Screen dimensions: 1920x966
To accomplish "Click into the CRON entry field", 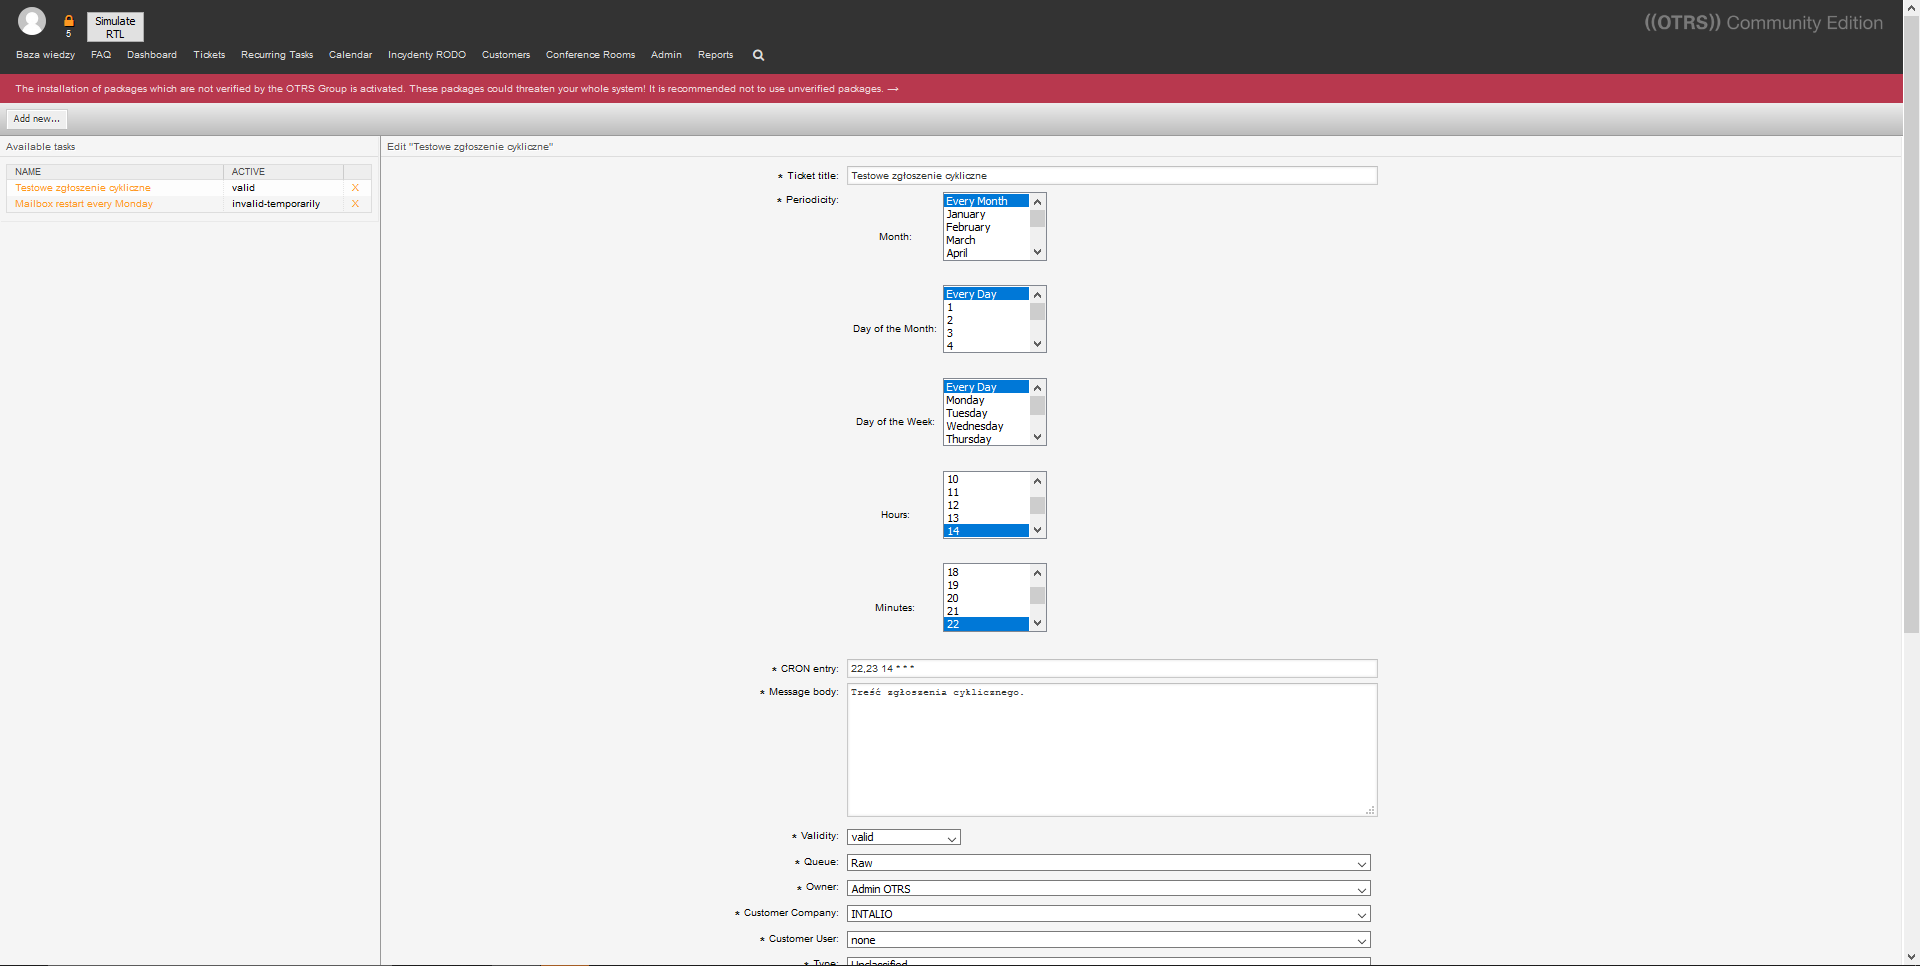I will click(1111, 668).
